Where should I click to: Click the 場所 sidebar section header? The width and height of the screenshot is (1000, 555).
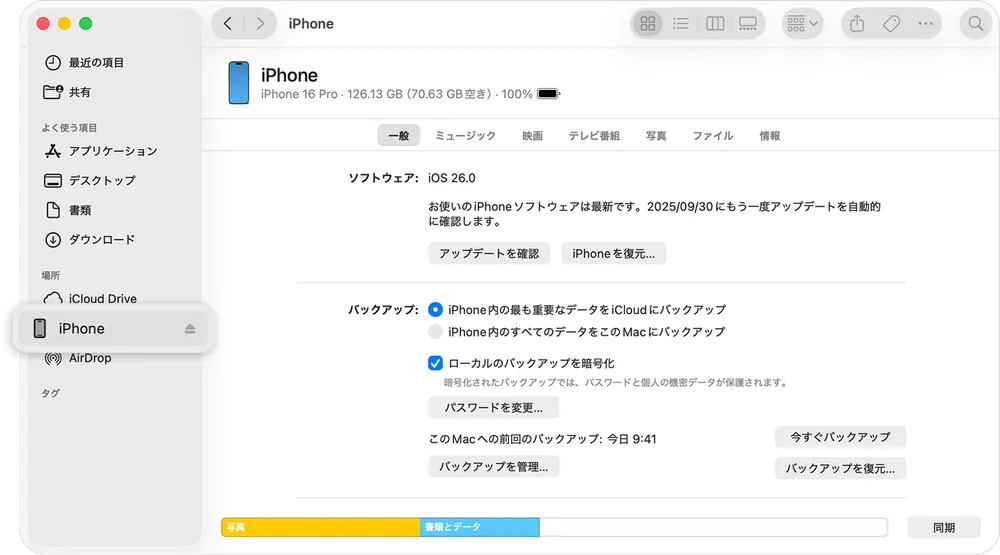pos(50,276)
